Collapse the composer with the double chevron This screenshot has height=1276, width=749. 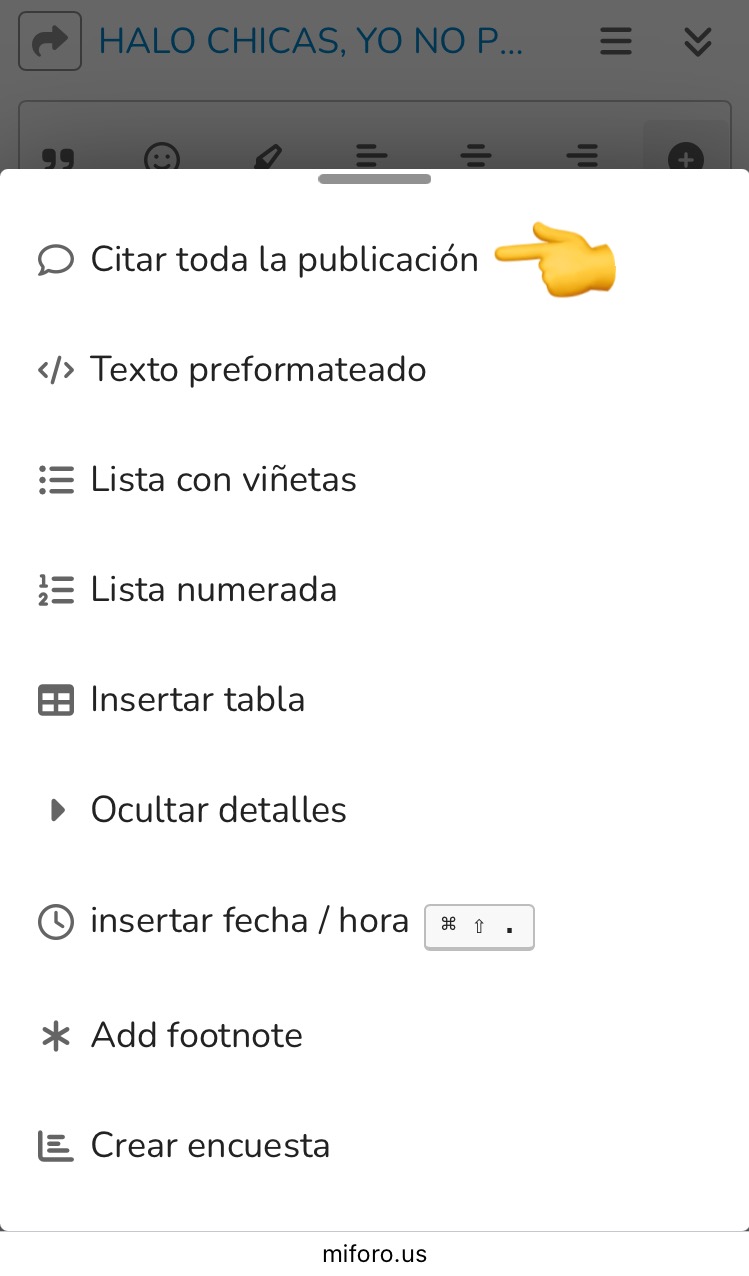[x=697, y=42]
